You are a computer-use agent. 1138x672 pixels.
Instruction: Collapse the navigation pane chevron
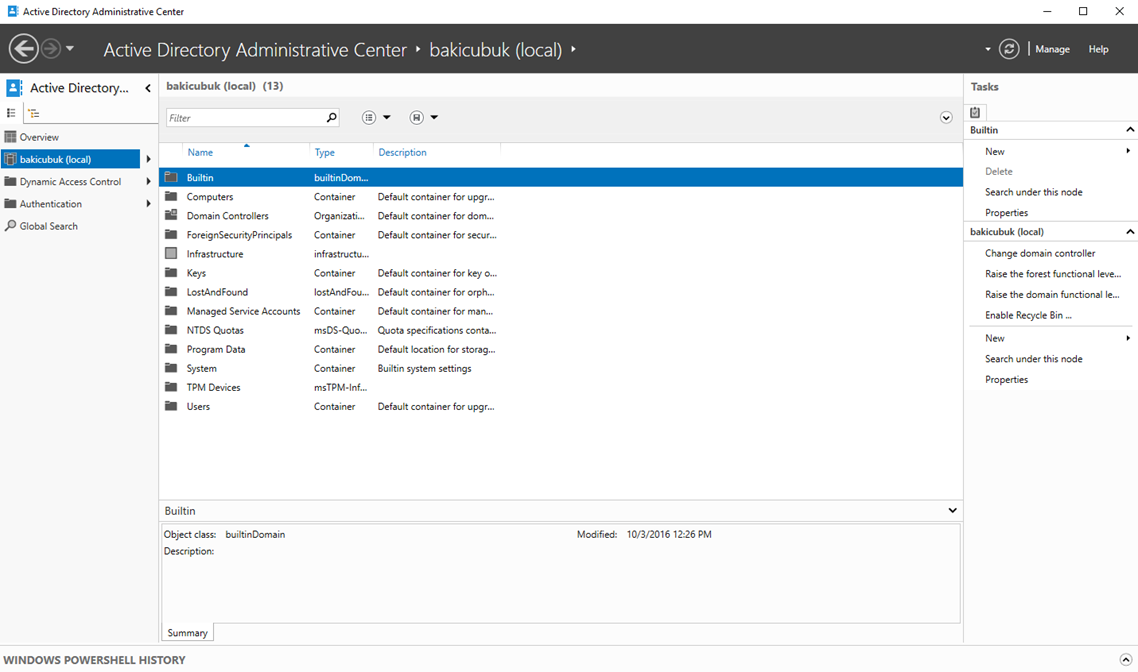[148, 88]
